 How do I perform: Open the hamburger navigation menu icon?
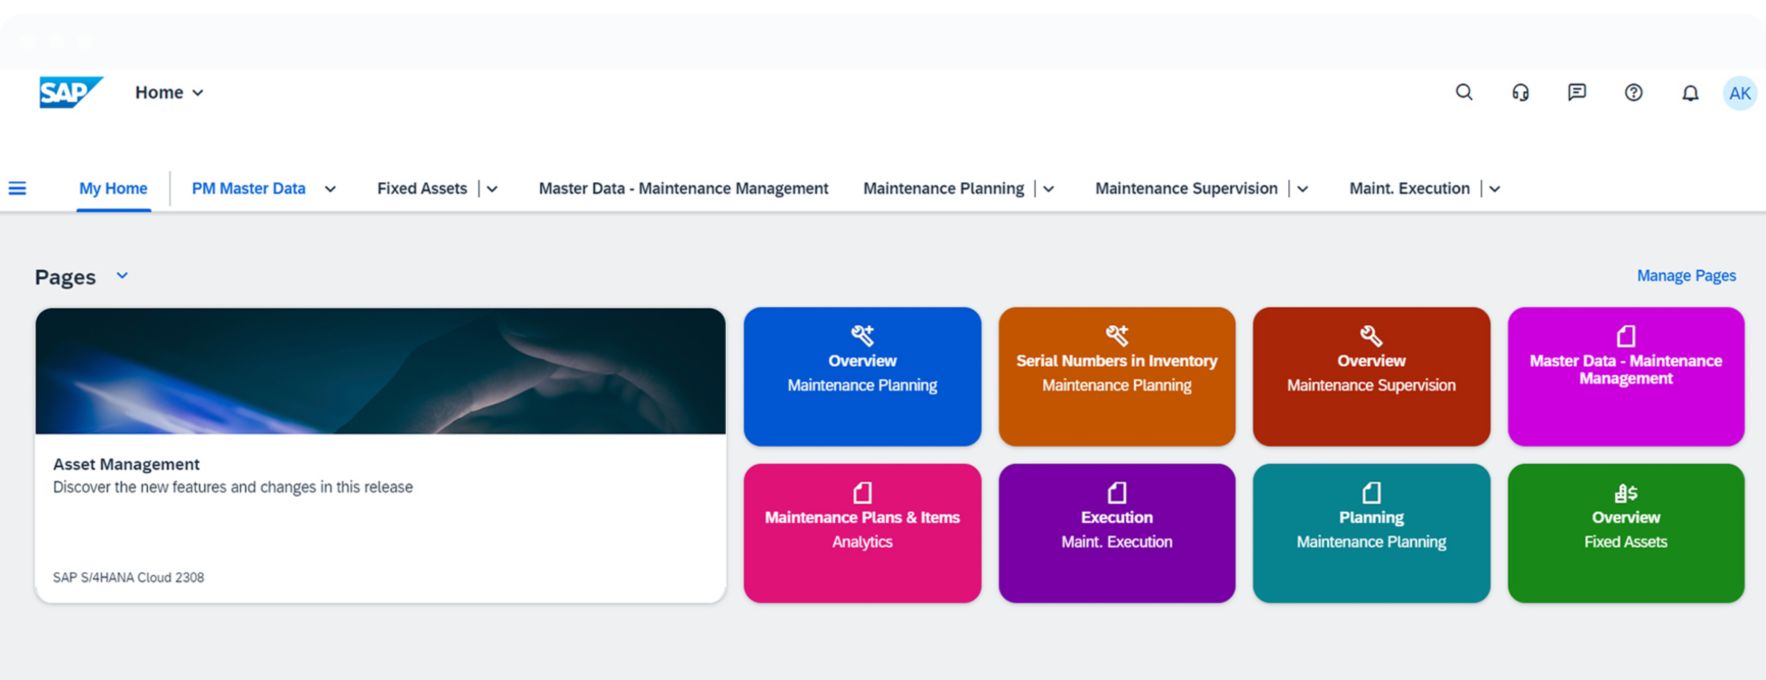[x=18, y=188]
